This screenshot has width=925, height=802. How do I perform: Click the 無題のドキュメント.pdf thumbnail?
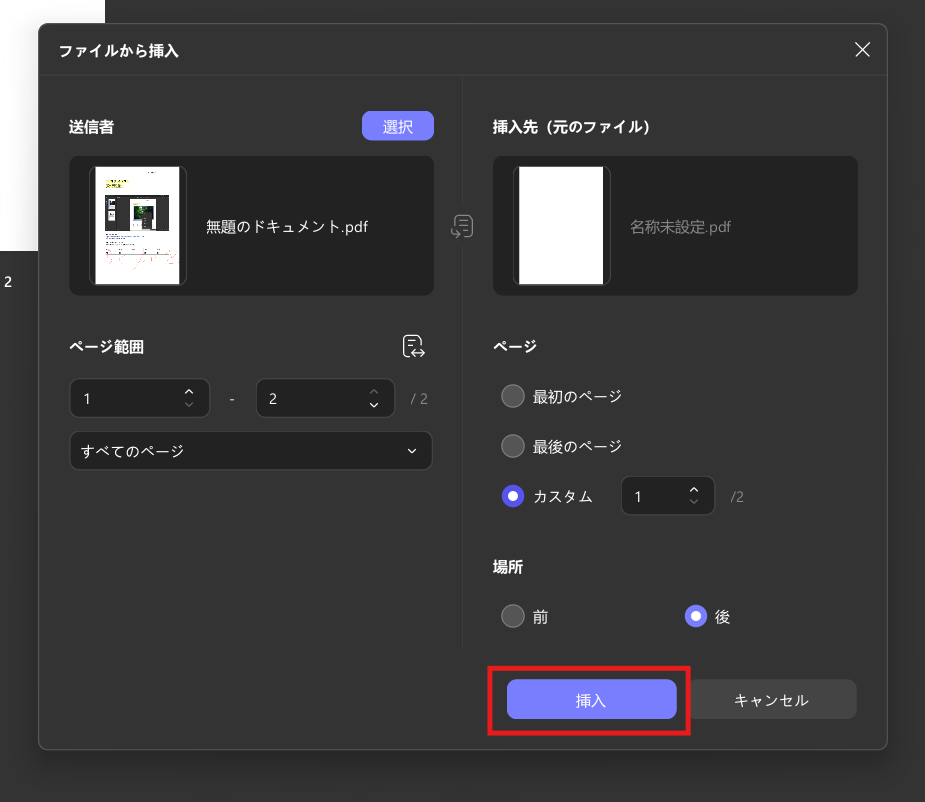[x=138, y=226]
